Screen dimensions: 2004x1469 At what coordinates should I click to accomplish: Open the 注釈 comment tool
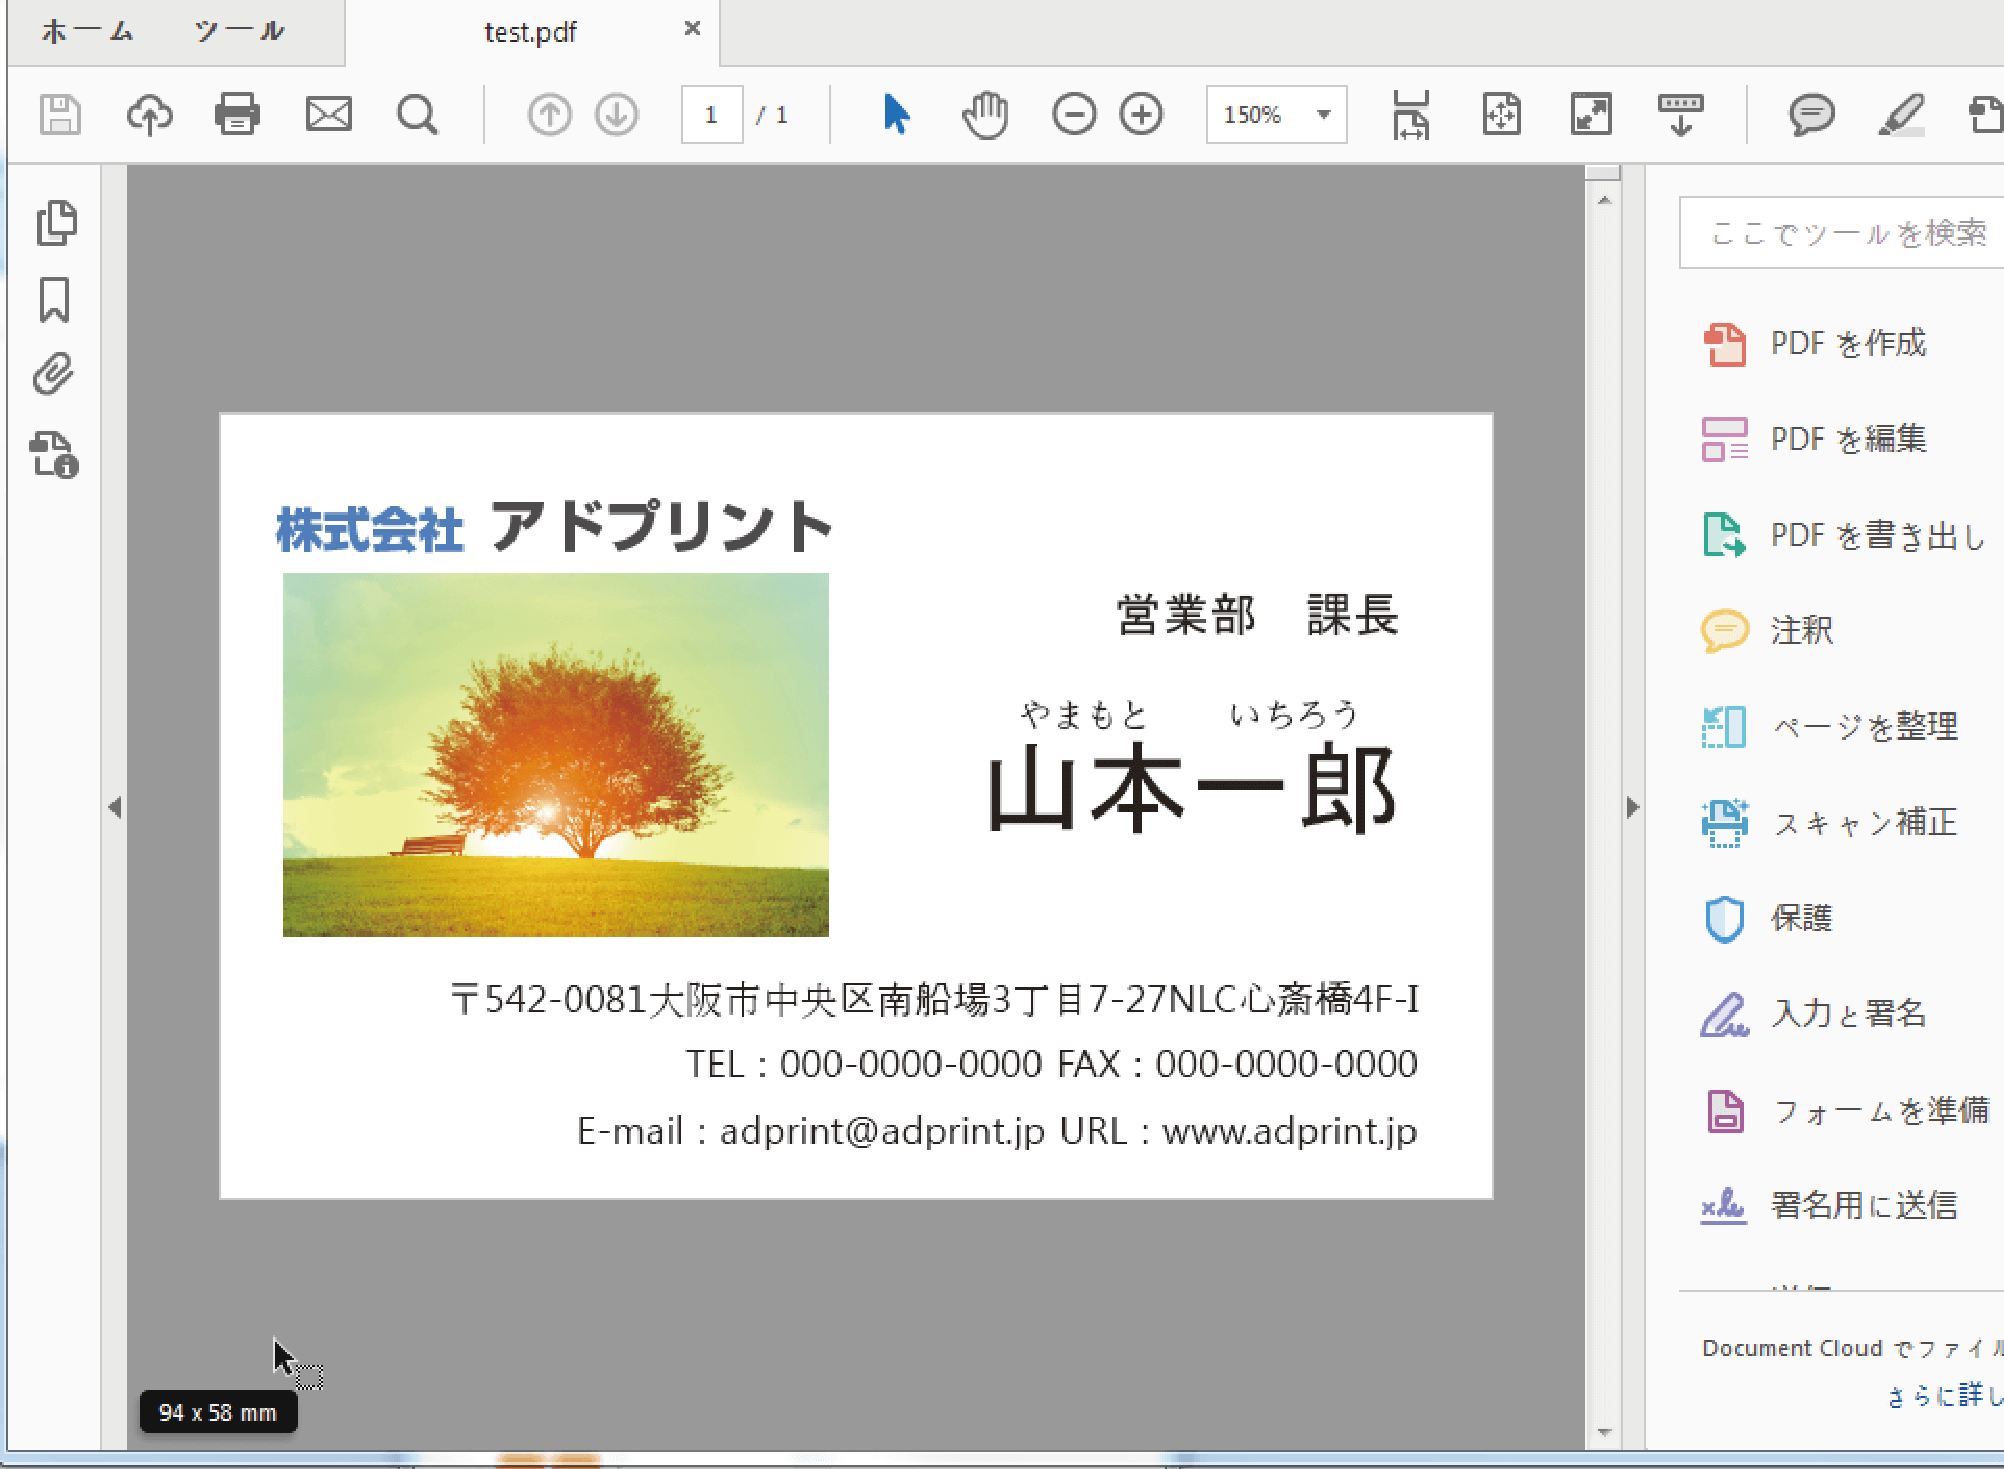(x=1768, y=631)
